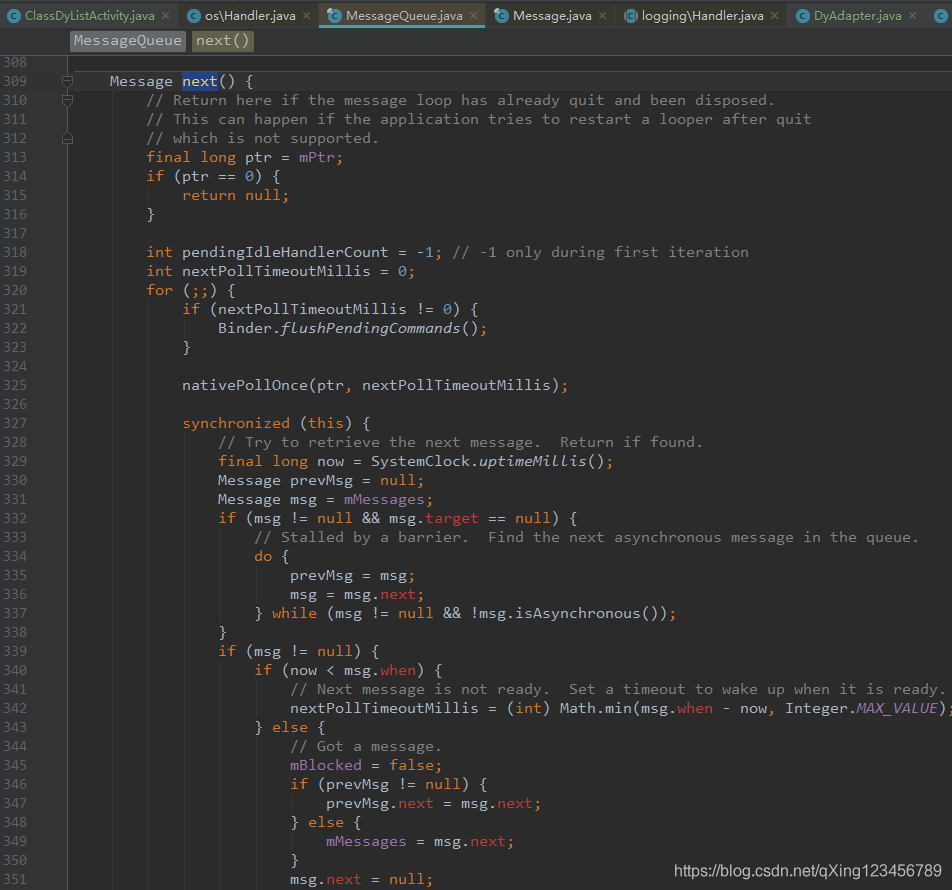Close the MessageQueue.java tab
This screenshot has width=952, height=890.
(x=474, y=16)
